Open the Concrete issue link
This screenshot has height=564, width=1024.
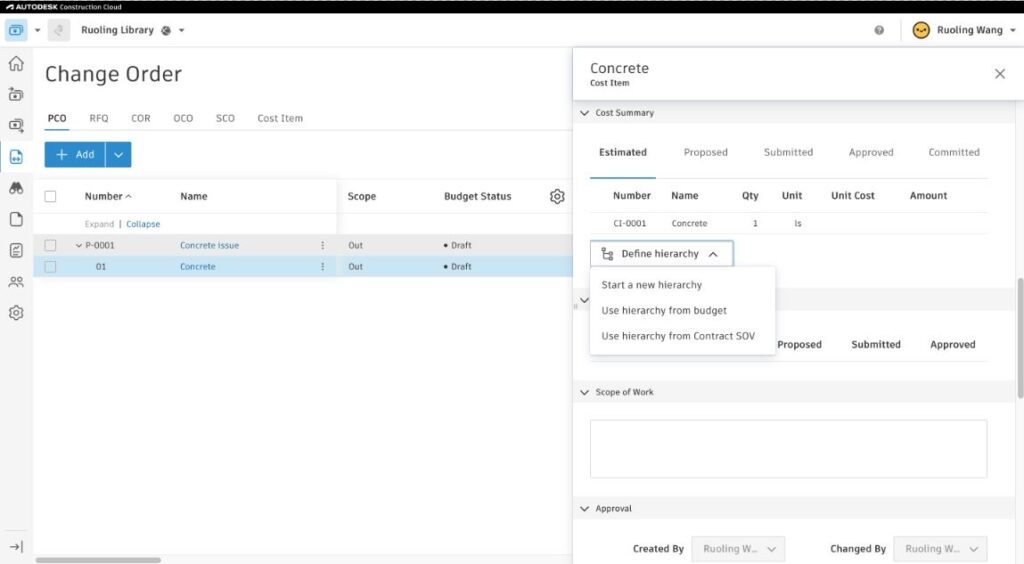point(210,245)
